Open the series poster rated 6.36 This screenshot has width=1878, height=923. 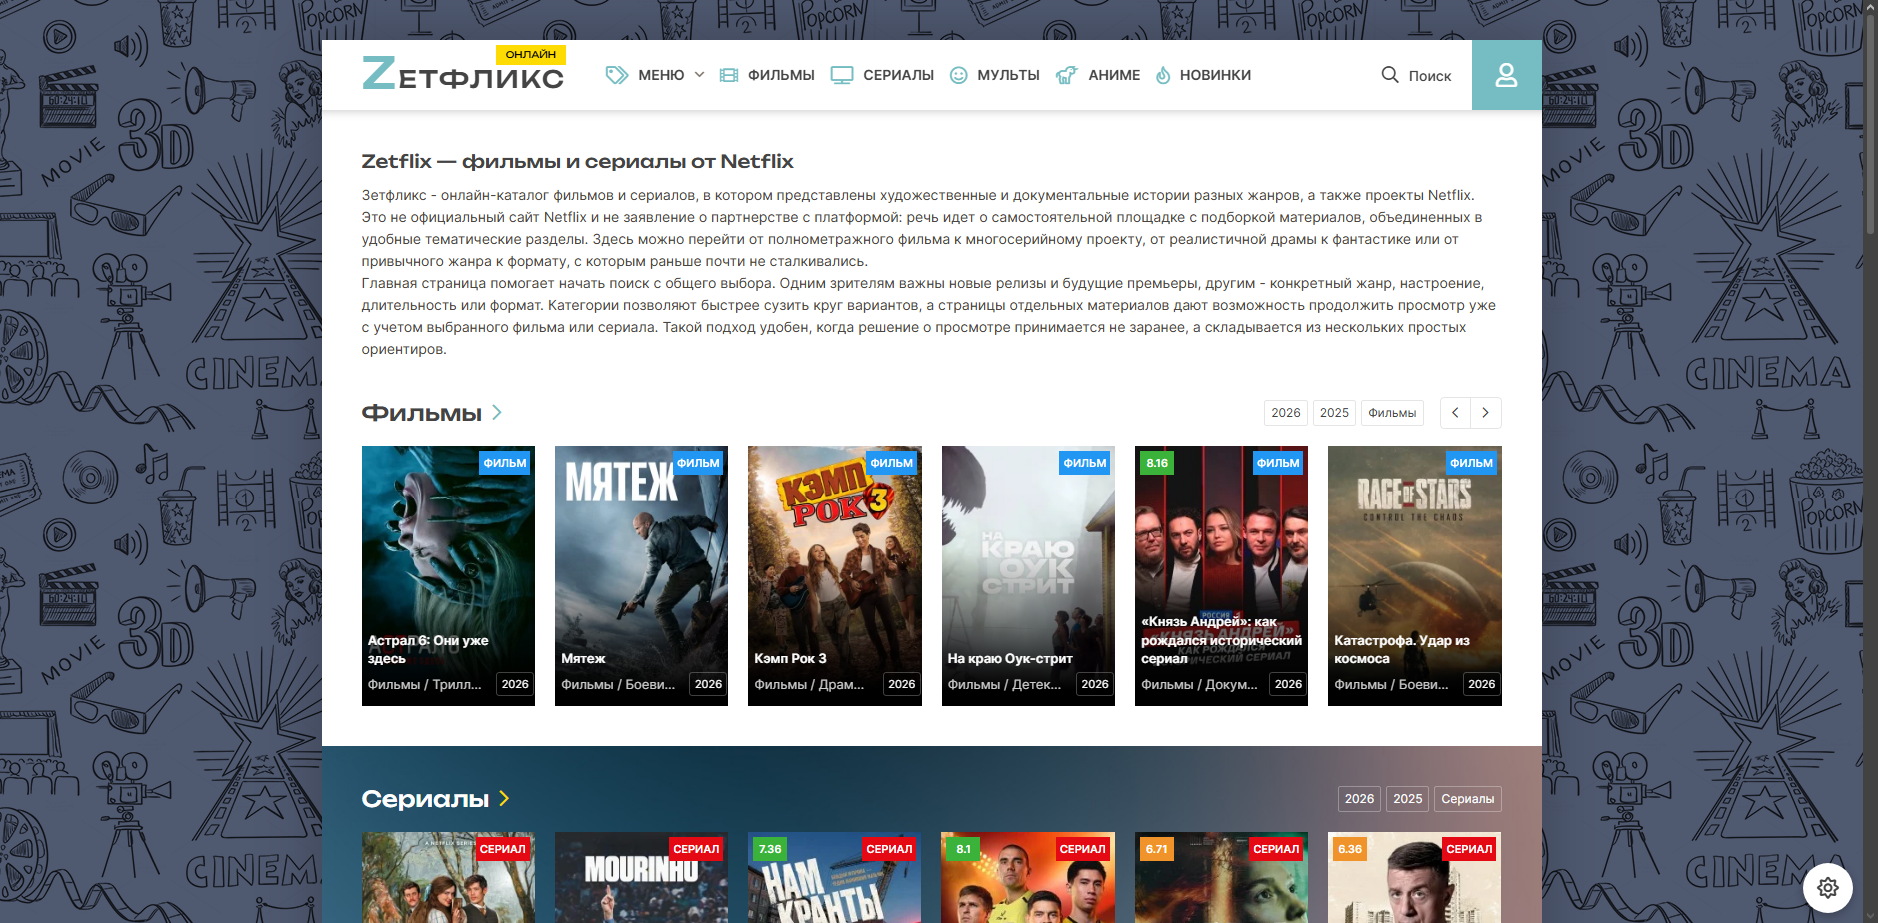click(1415, 877)
